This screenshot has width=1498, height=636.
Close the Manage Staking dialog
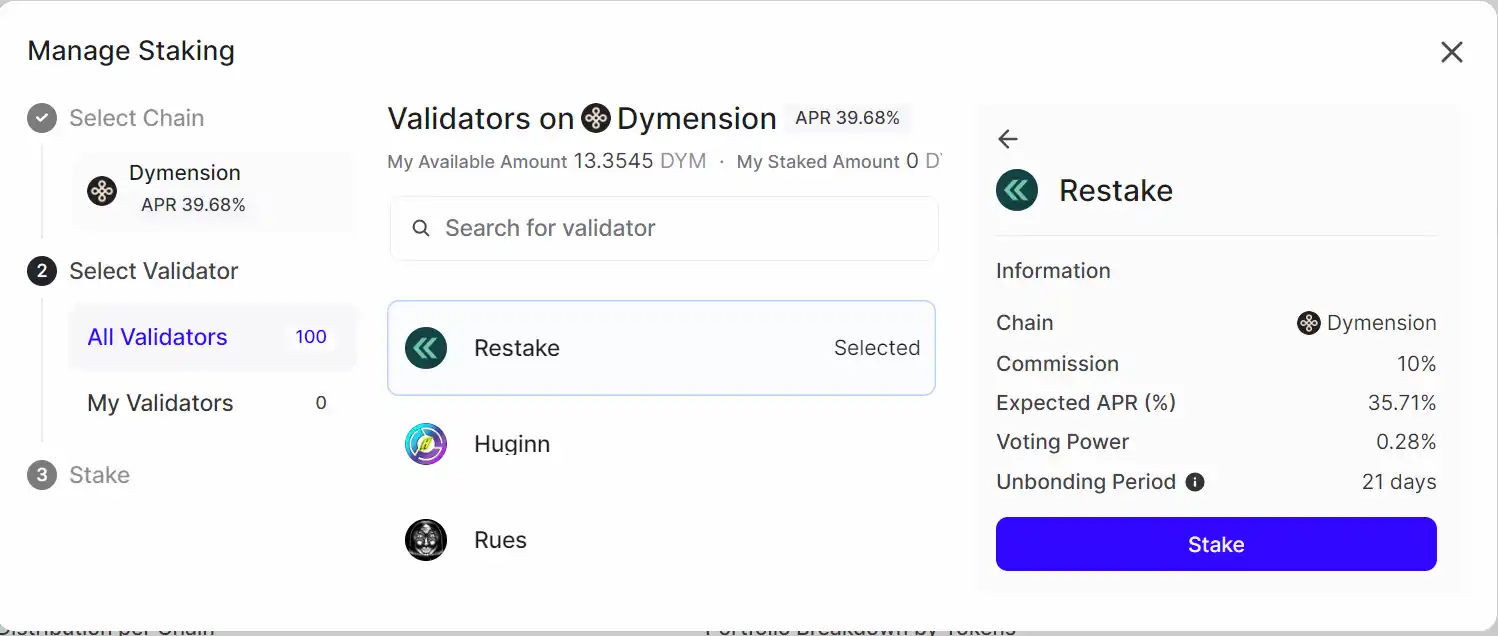(x=1452, y=52)
